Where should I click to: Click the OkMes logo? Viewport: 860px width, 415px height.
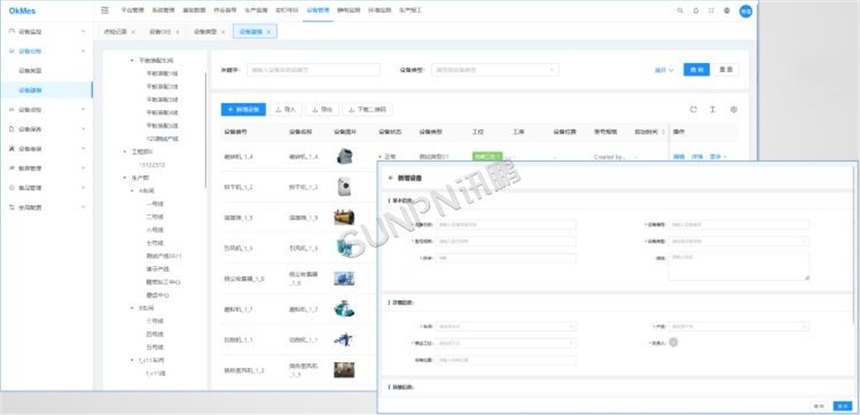pos(22,10)
